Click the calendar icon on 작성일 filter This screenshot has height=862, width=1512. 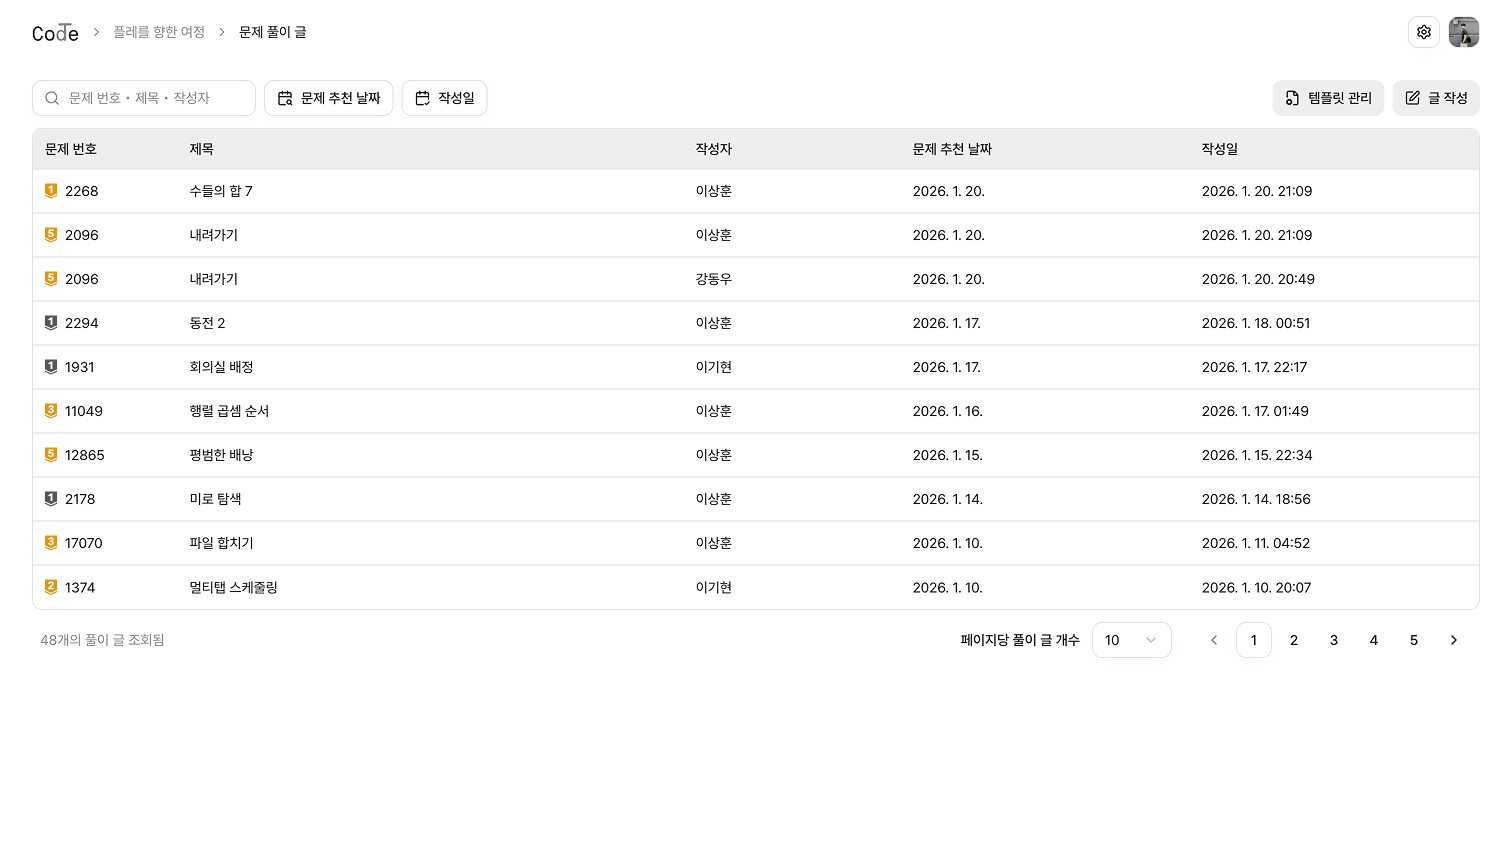423,97
